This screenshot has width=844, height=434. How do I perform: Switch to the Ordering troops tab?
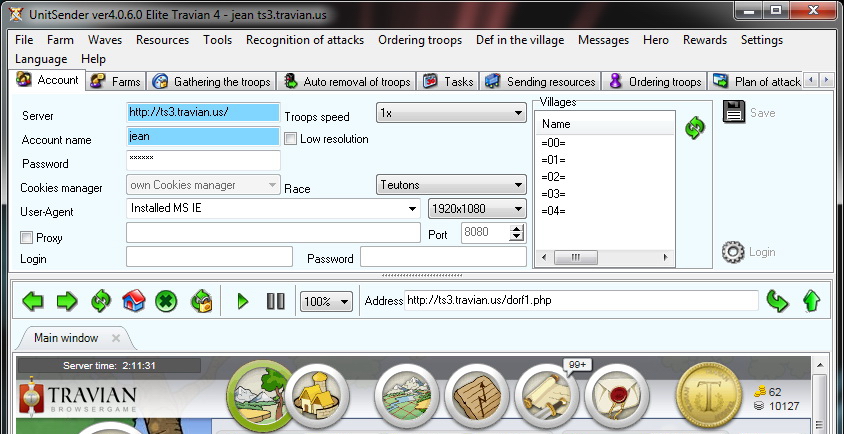[x=655, y=81]
